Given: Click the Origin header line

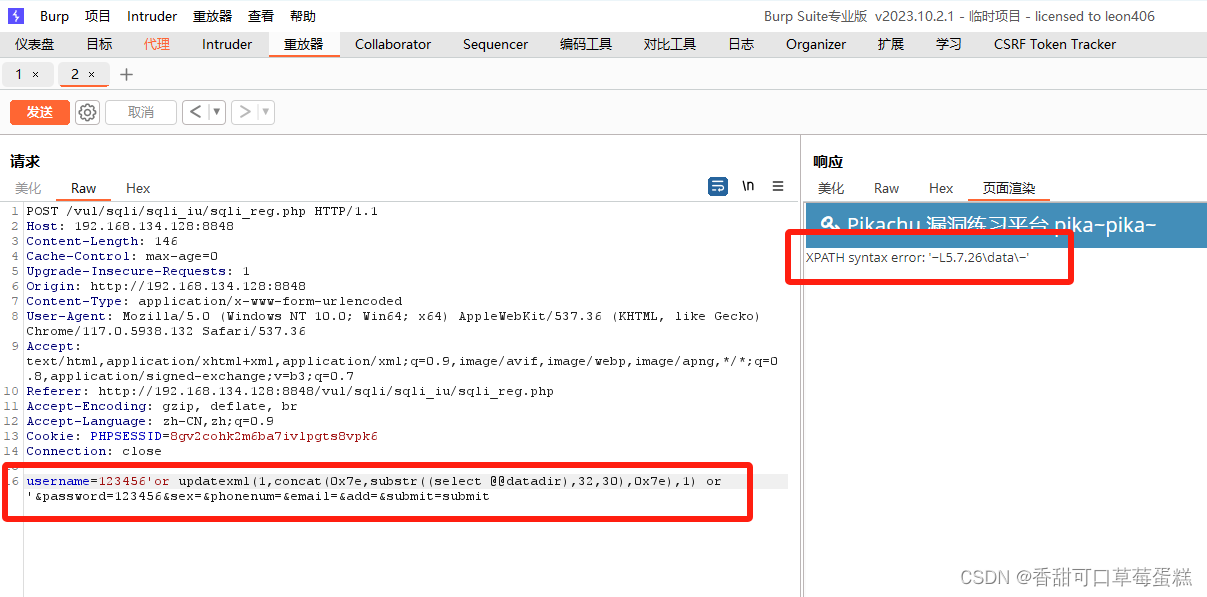Looking at the screenshot, I should (x=166, y=286).
